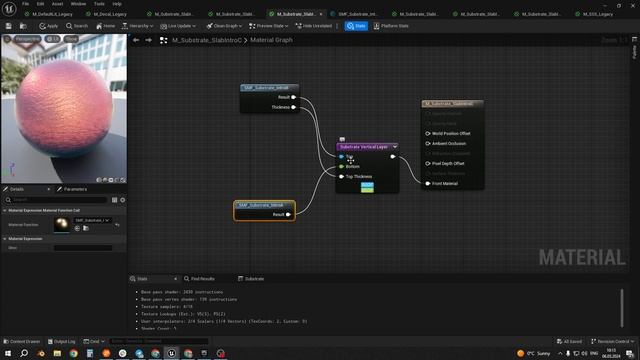Apply material changes with Apply button

tap(49, 26)
